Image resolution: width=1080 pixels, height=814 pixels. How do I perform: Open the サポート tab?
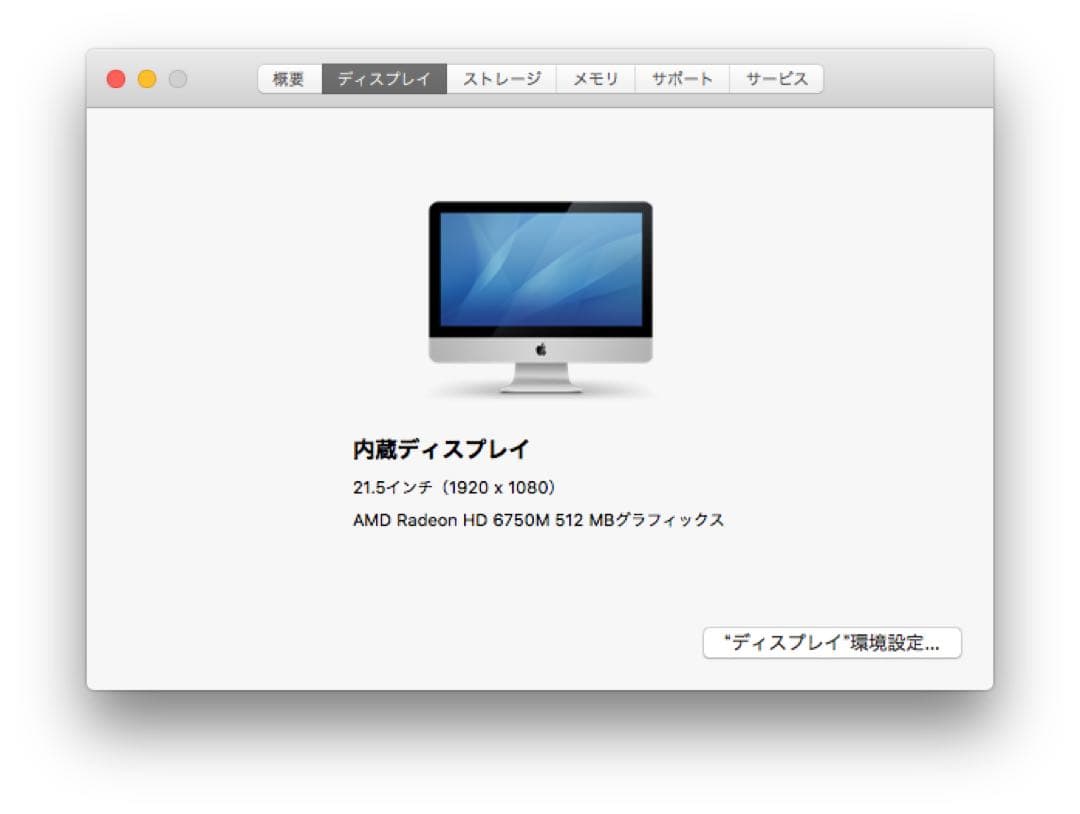pos(682,79)
